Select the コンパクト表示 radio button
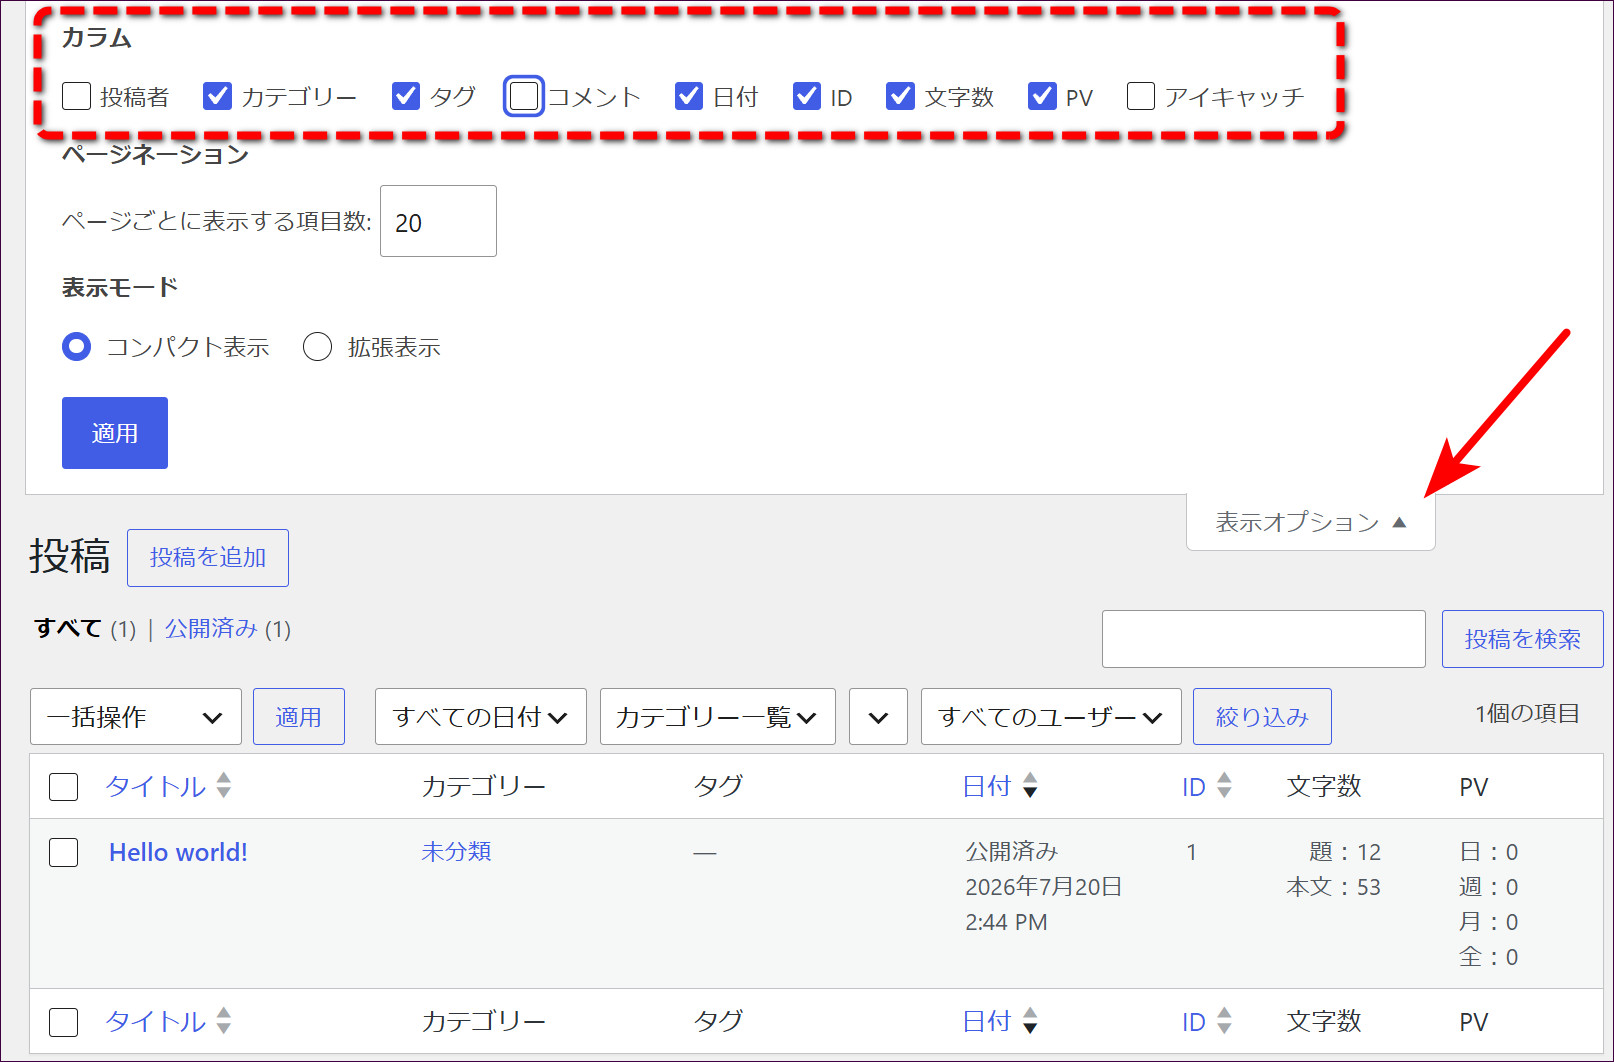Image resolution: width=1614 pixels, height=1062 pixels. 77,347
